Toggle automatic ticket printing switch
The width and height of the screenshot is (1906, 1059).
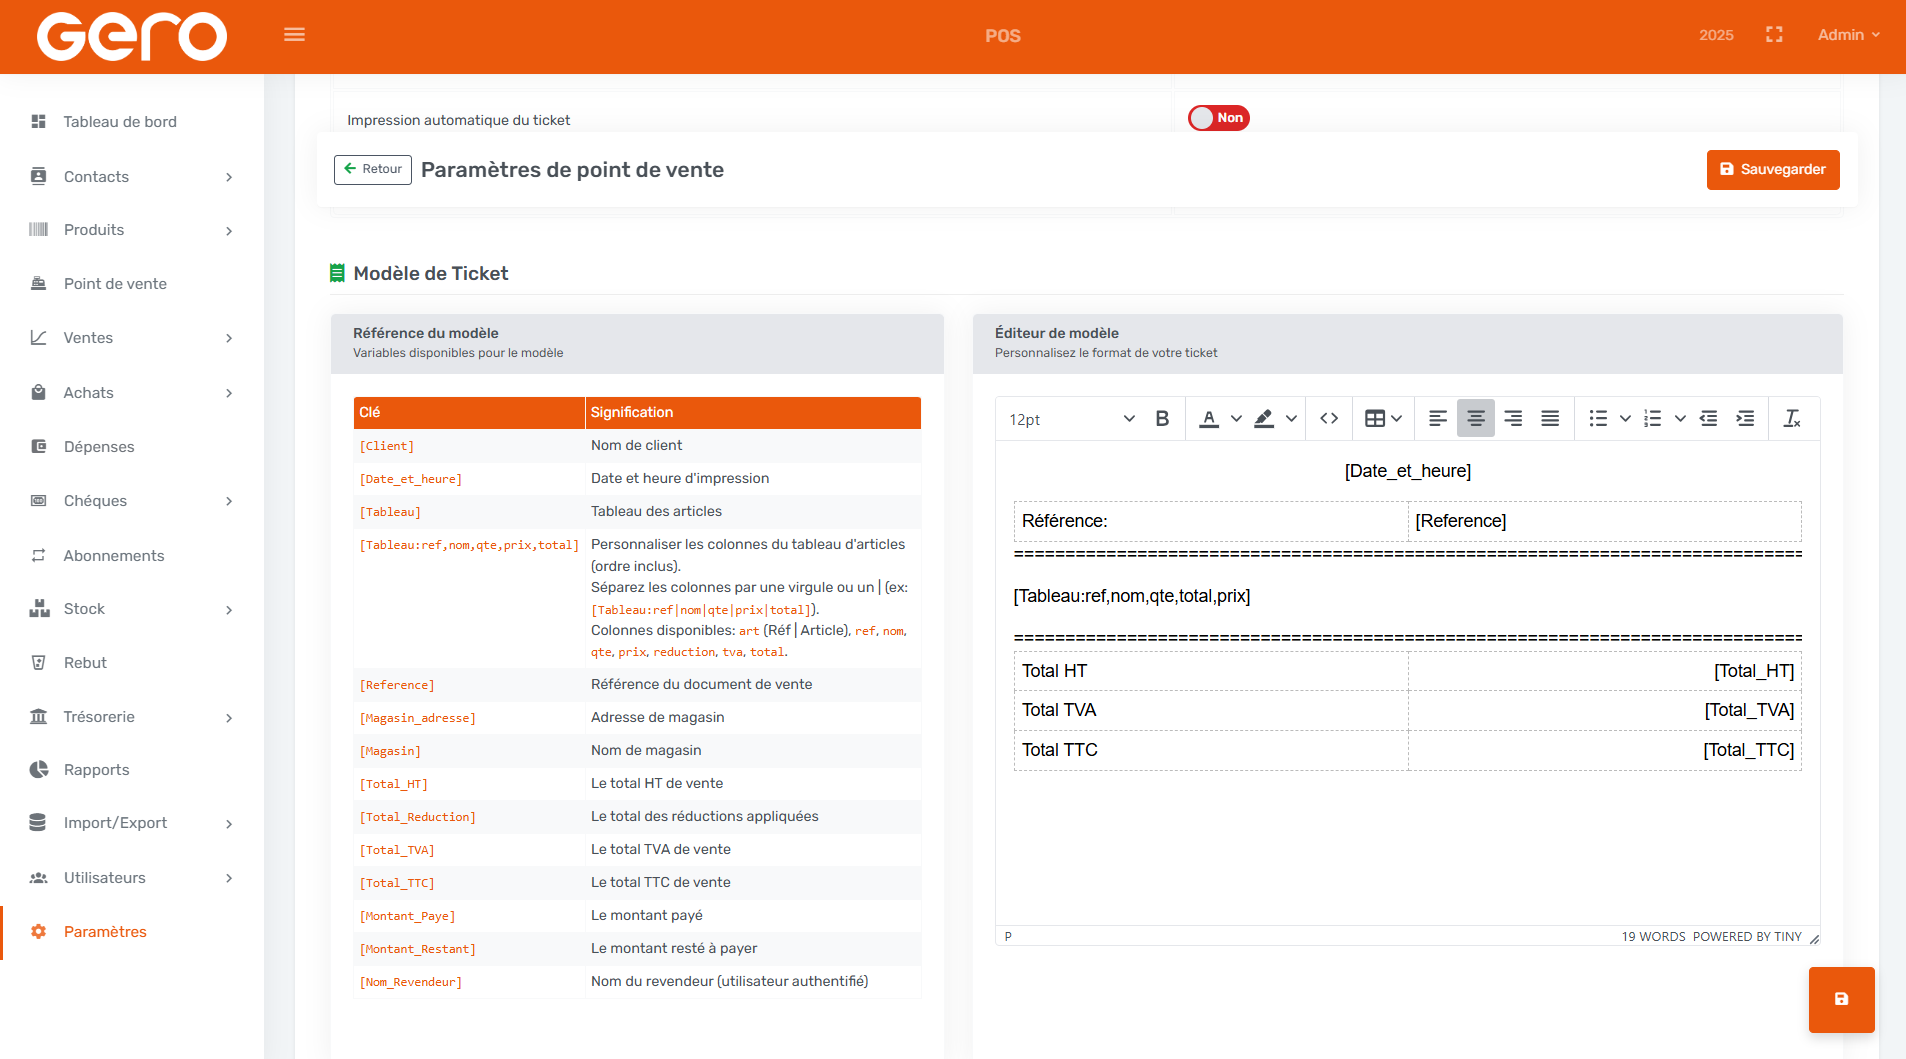[1218, 118]
